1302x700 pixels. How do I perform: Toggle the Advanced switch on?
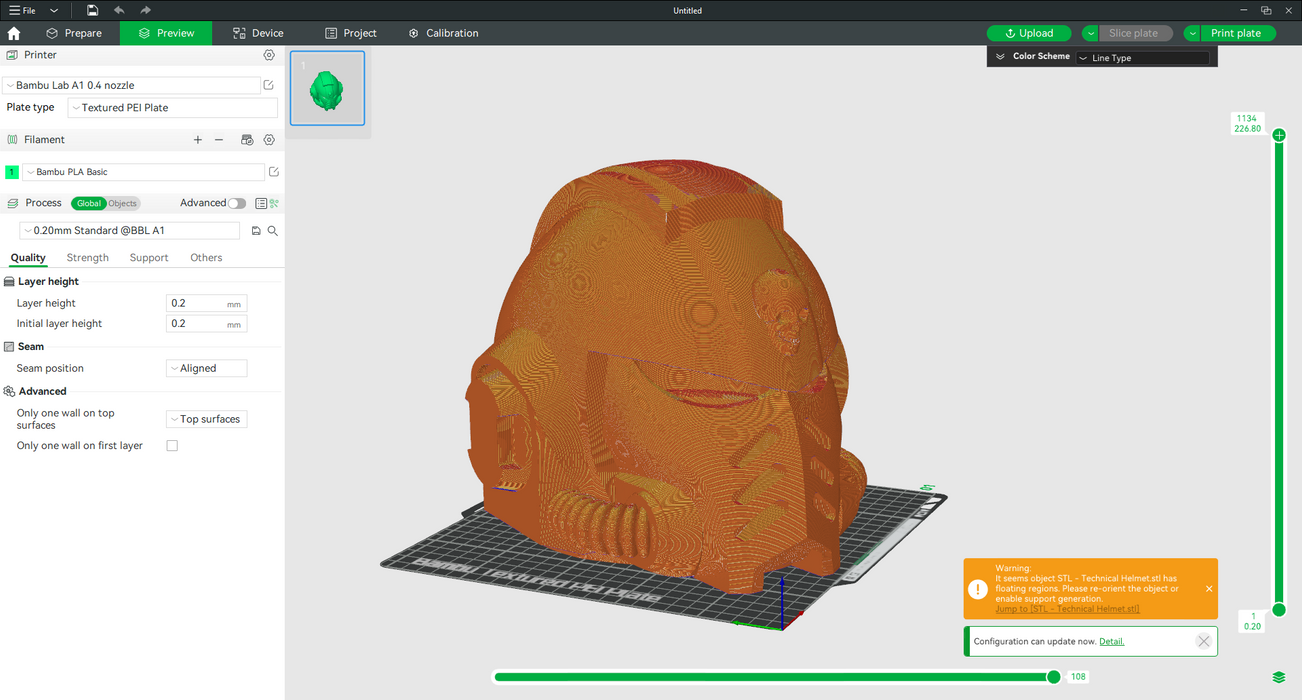coord(237,203)
